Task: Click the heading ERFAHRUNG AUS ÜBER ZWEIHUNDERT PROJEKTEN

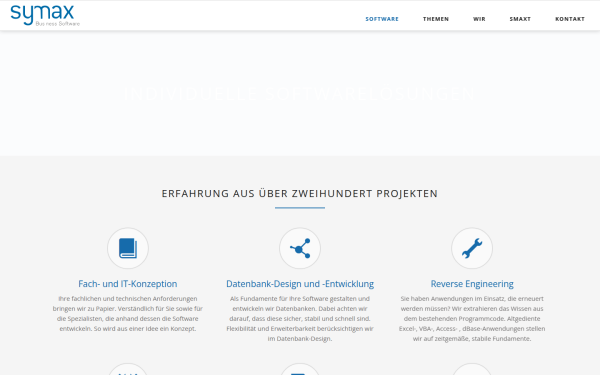Action: pyautogui.click(x=300, y=194)
